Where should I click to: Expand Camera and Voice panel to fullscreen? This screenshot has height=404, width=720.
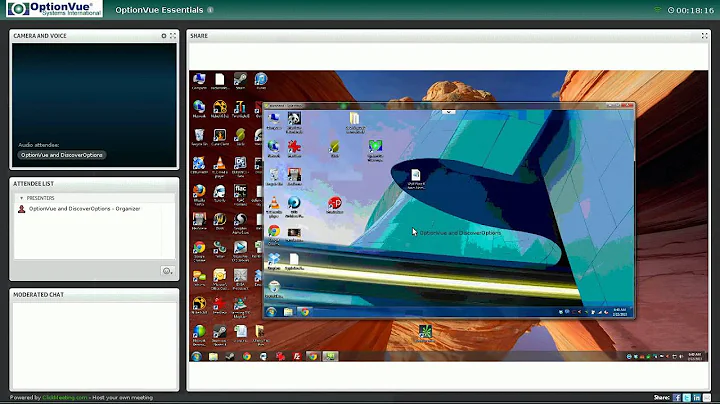click(173, 36)
